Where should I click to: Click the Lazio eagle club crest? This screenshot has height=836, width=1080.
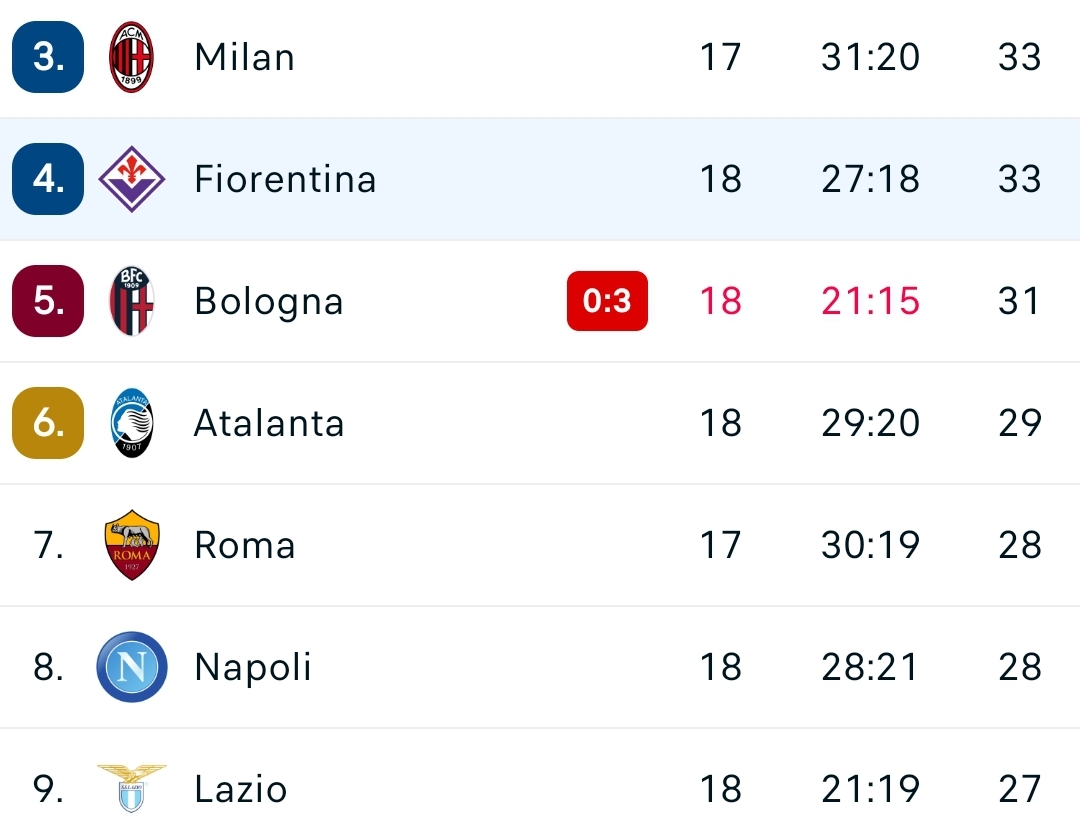131,789
